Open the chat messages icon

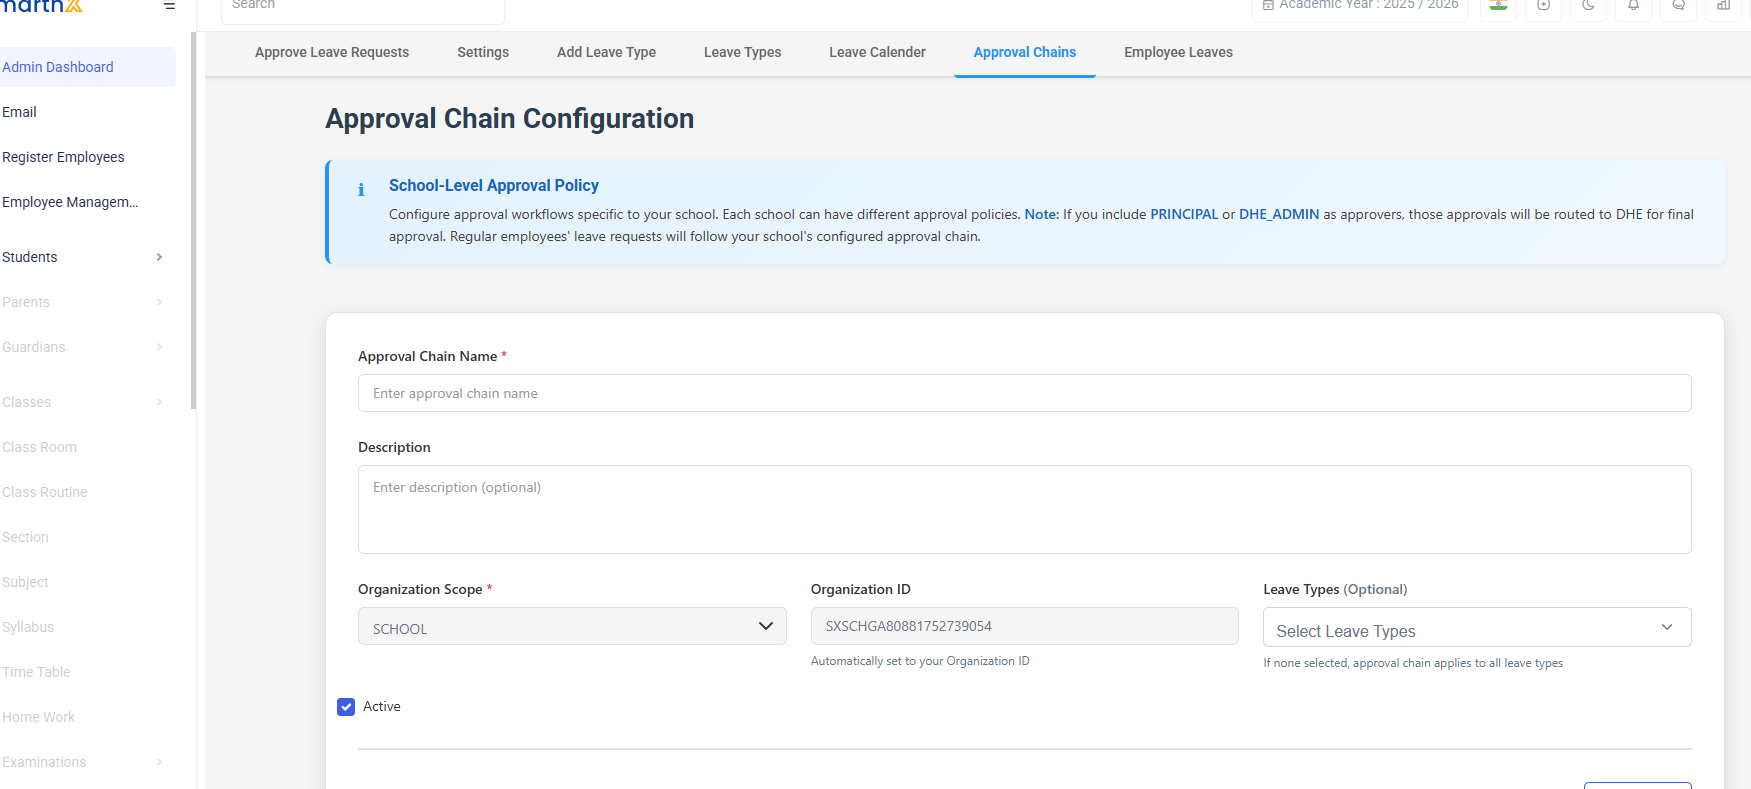1678,5
